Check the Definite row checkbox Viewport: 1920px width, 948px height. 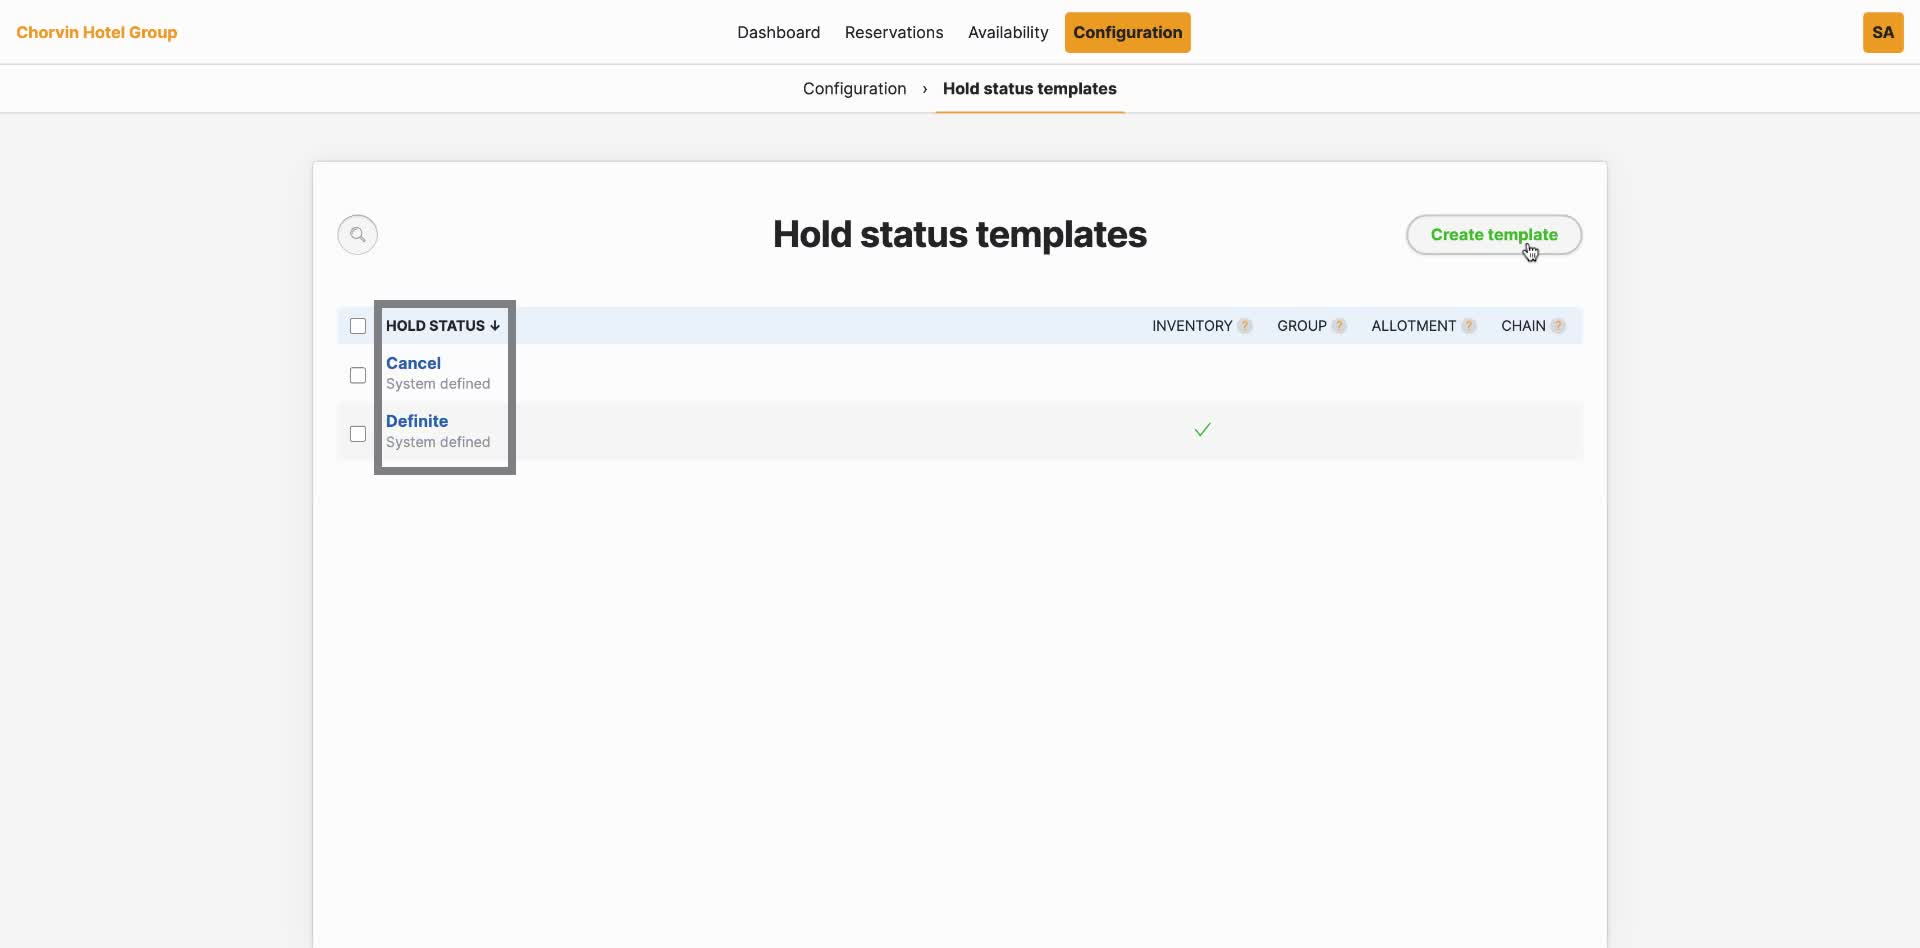(357, 433)
